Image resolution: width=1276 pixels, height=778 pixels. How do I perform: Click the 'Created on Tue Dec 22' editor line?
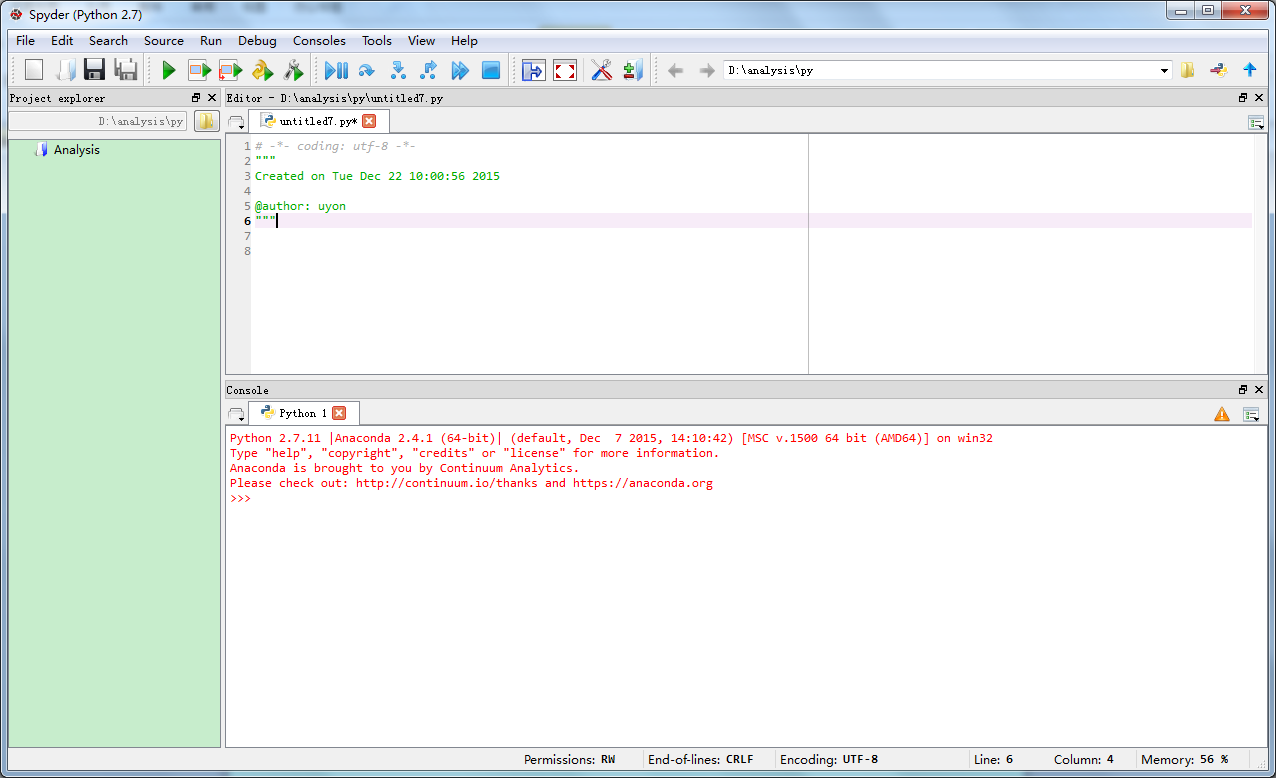(377, 176)
